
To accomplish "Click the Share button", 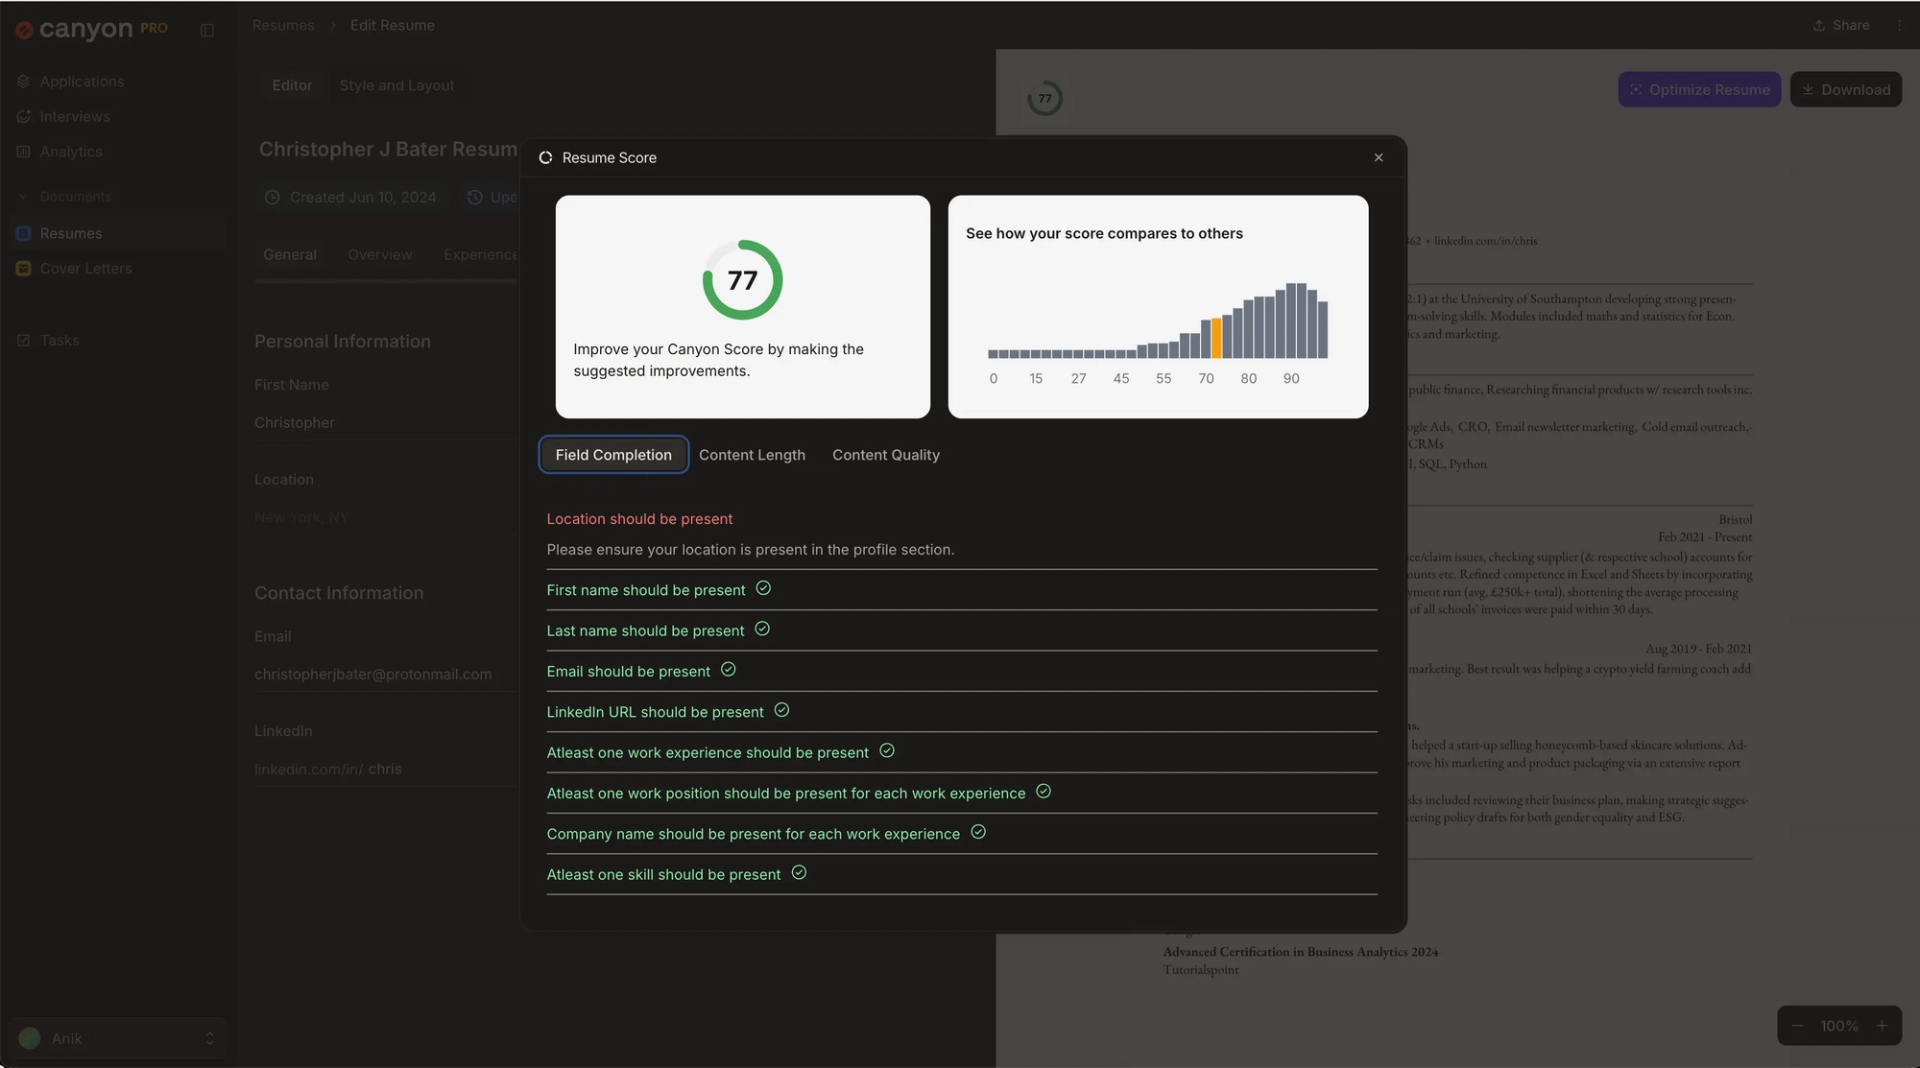I will click(1841, 26).
